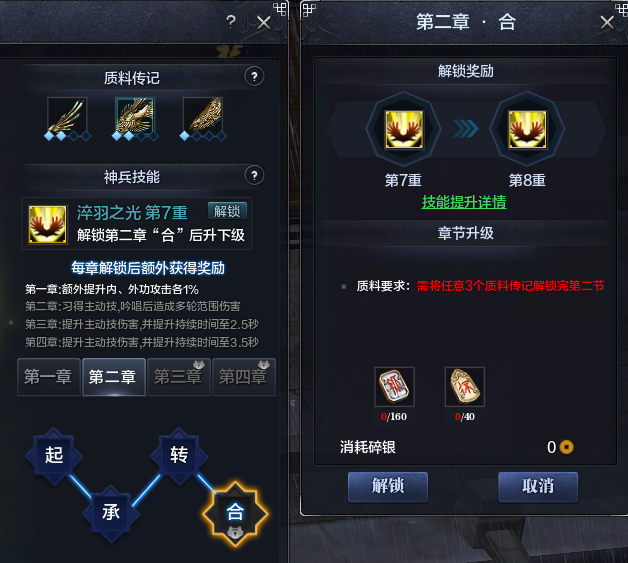Click the 淬羽之光 skill icon
The width and height of the screenshot is (628, 563).
(48, 224)
